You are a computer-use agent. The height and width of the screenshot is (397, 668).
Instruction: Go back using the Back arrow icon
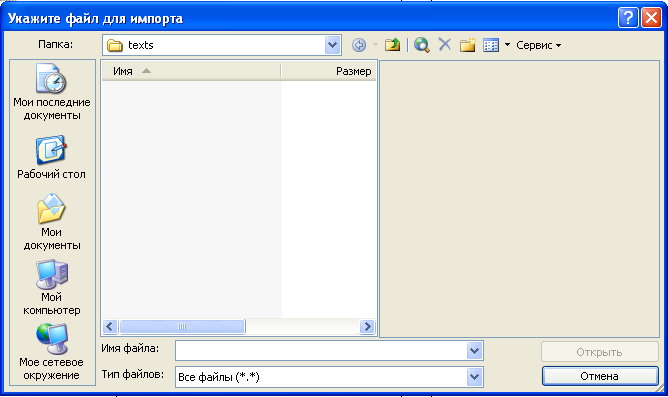pyautogui.click(x=359, y=45)
